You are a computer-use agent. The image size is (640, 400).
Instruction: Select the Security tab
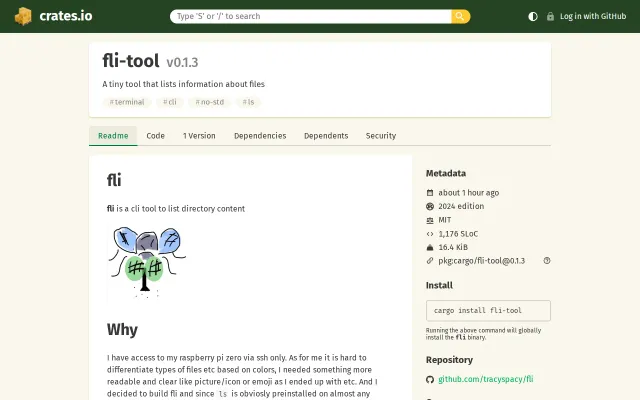point(381,136)
